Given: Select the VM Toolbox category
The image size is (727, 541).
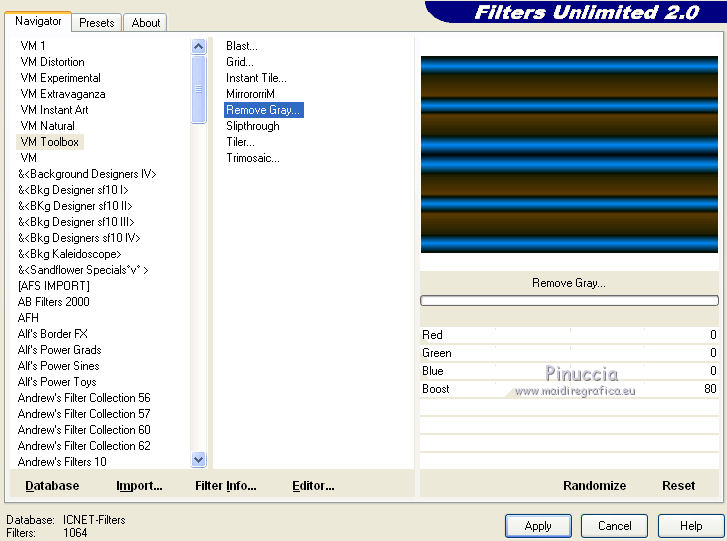Looking at the screenshot, I should 50,142.
